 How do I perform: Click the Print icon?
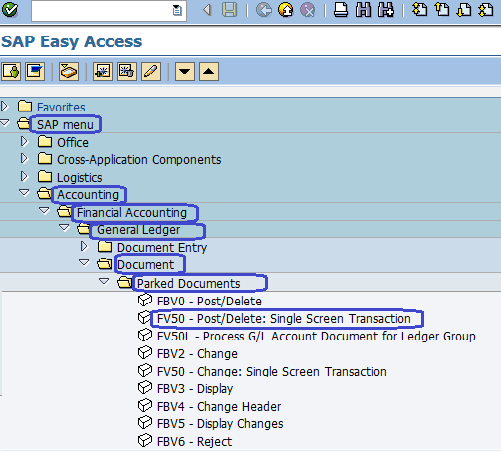(x=341, y=10)
